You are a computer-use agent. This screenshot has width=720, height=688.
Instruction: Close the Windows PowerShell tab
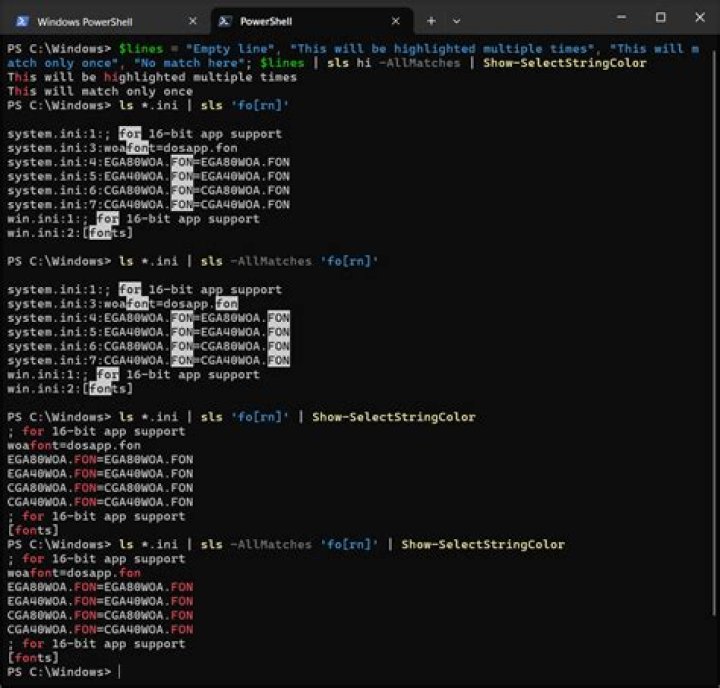click(193, 21)
